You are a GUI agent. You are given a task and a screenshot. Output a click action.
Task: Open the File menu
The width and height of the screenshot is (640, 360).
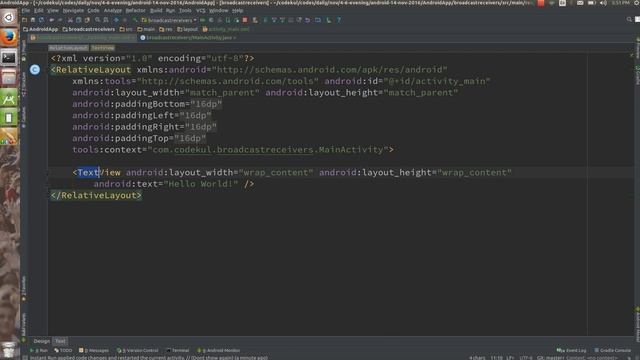(x=26, y=11)
